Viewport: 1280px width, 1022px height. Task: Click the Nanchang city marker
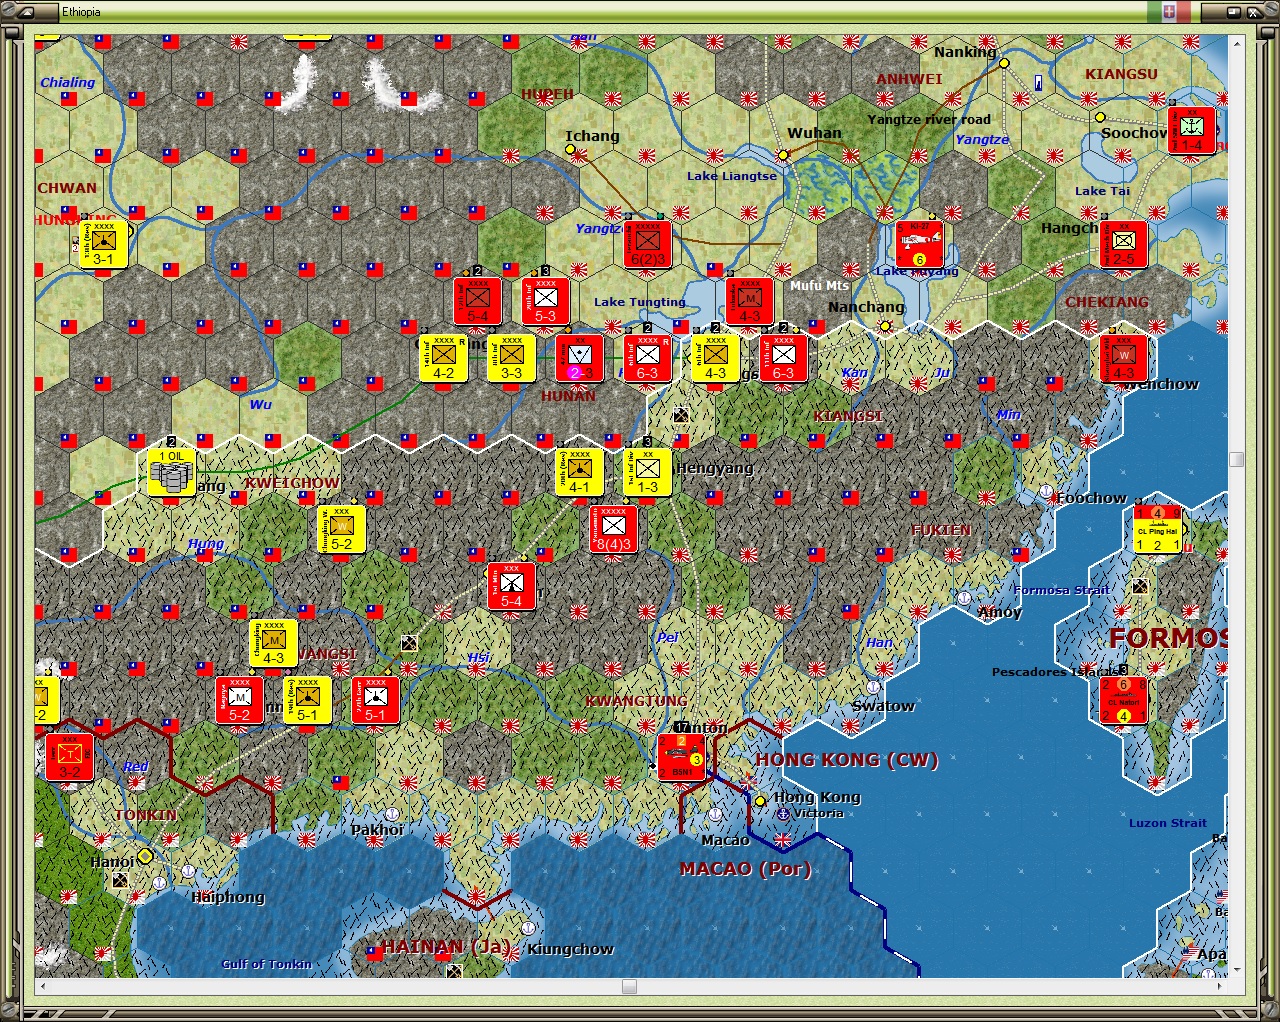tap(885, 326)
